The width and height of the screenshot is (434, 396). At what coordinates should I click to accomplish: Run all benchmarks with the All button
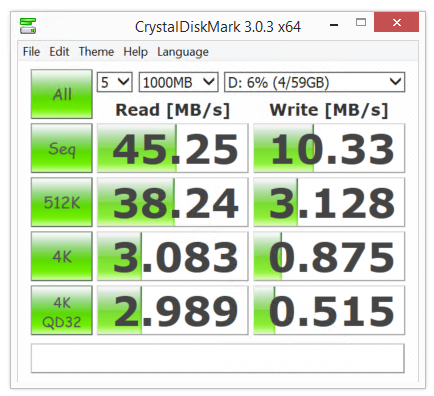(x=62, y=94)
